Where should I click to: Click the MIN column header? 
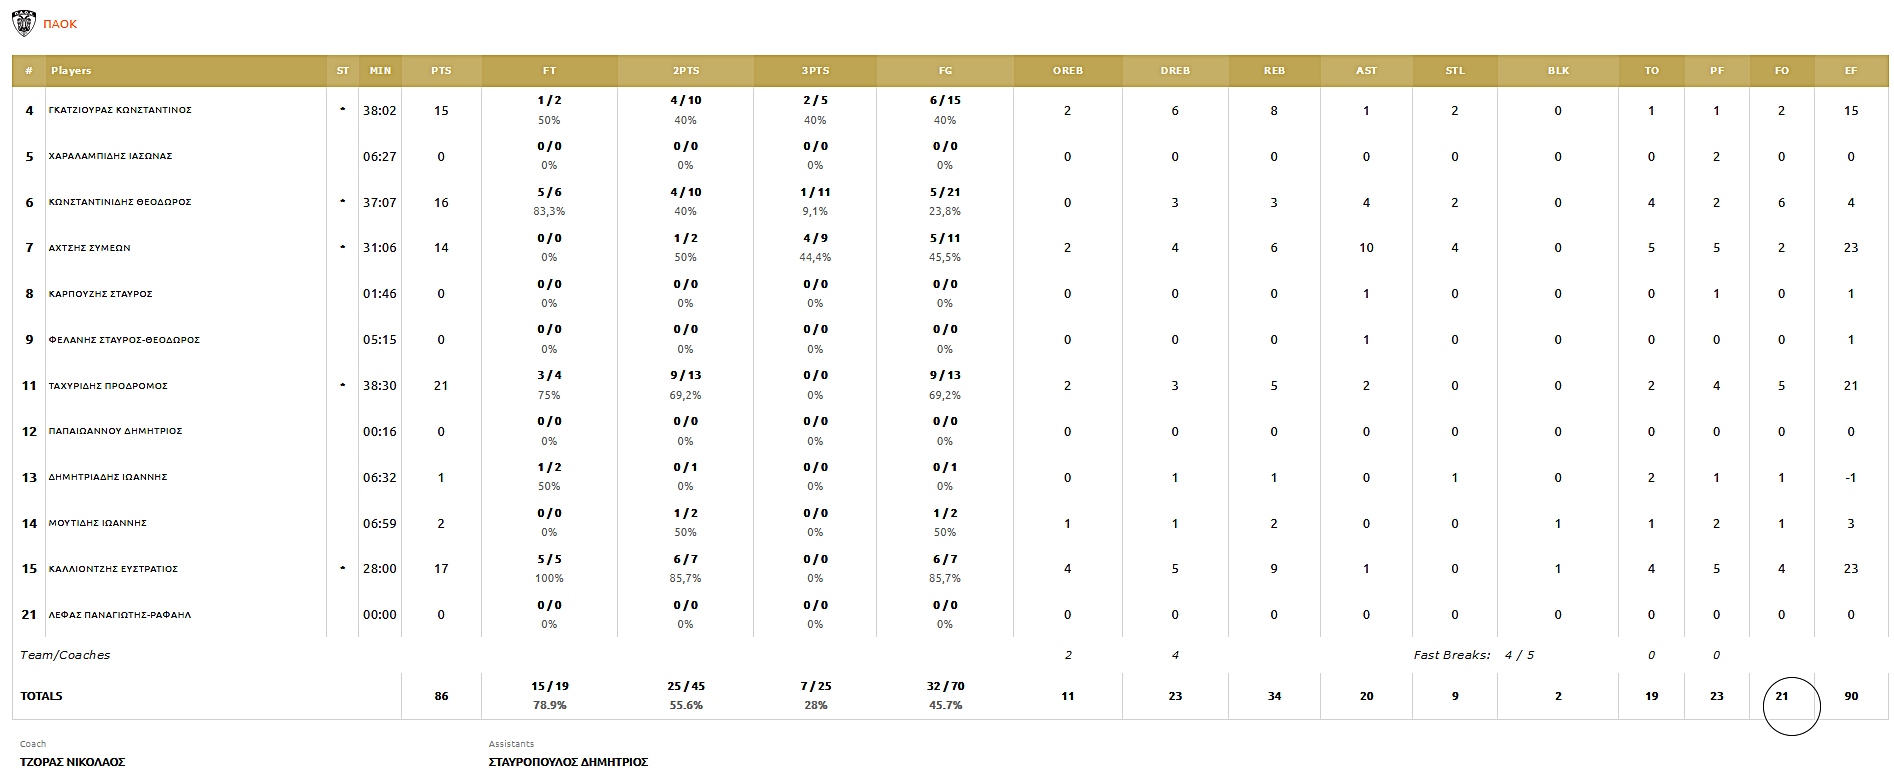point(380,71)
